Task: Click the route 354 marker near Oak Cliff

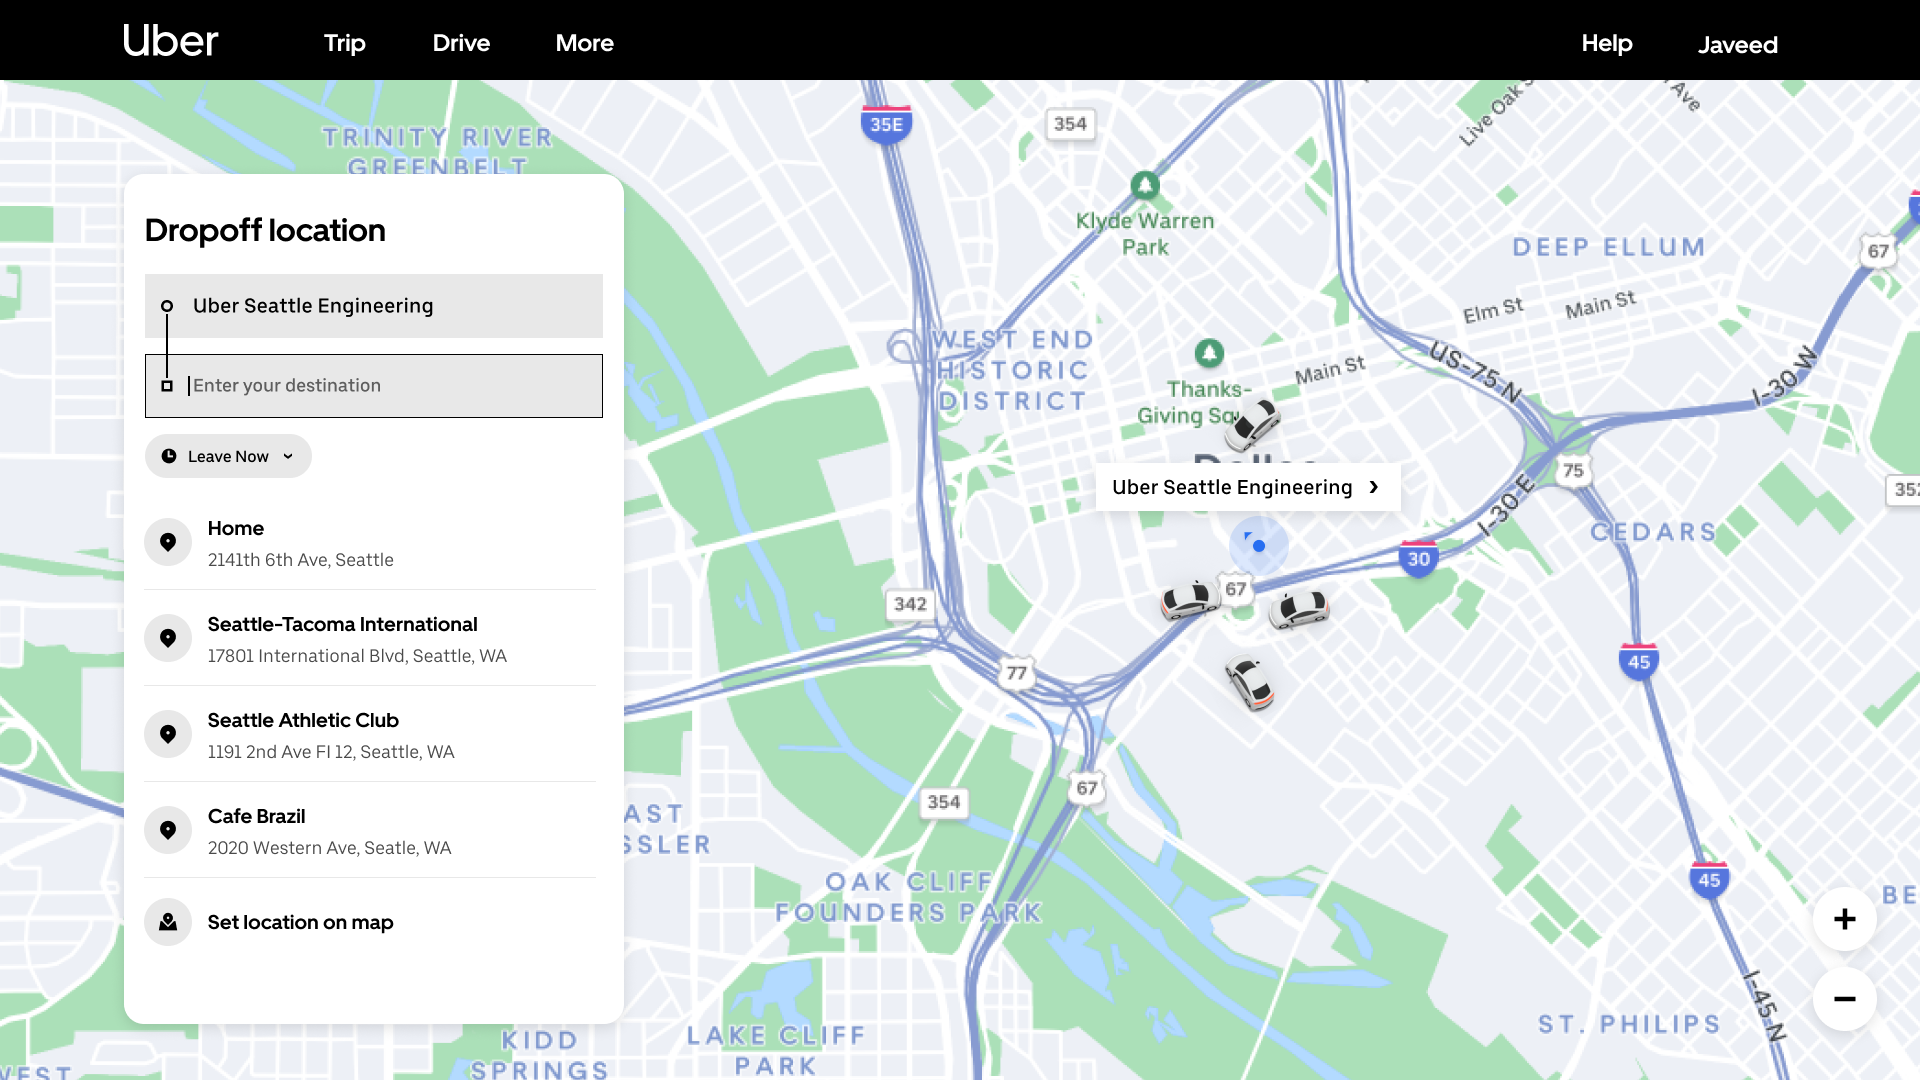Action: point(943,802)
